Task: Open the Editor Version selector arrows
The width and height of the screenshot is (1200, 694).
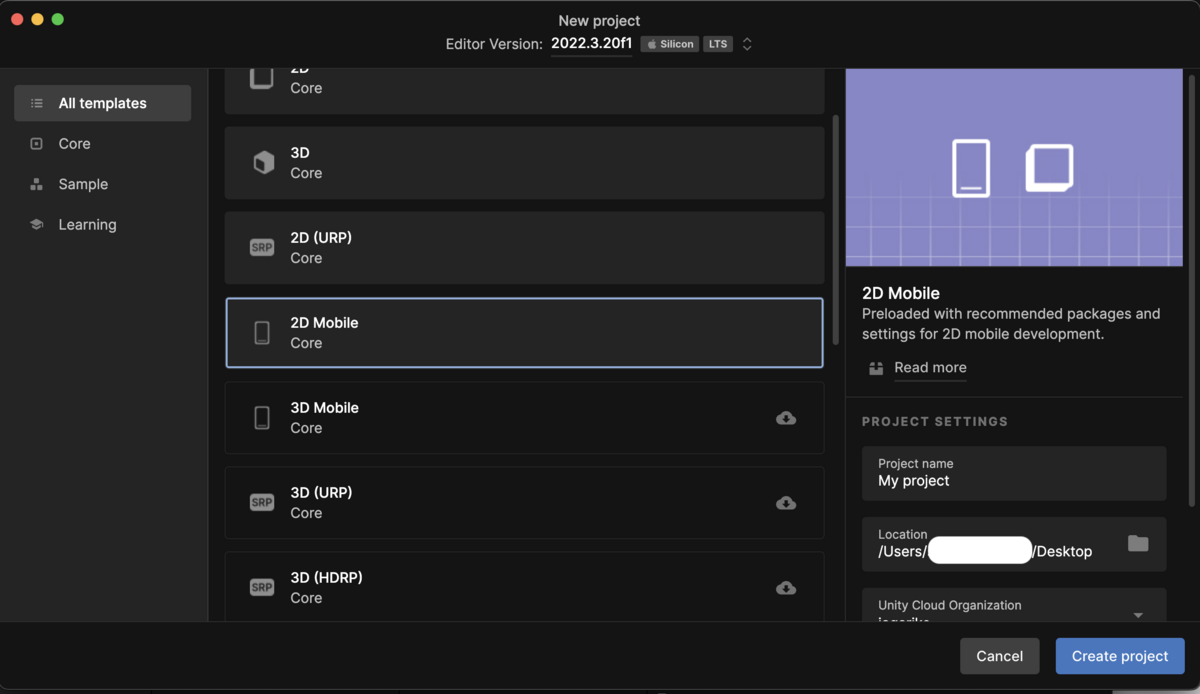Action: [x=747, y=44]
